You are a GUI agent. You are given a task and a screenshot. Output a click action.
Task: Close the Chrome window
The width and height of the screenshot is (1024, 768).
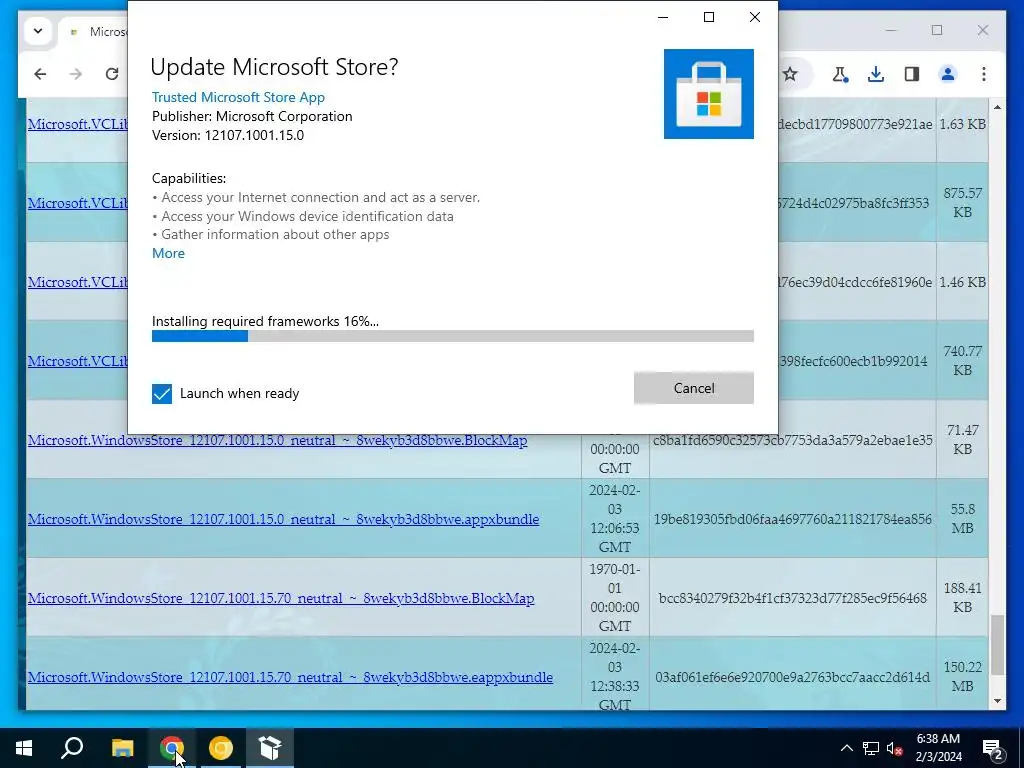click(x=983, y=30)
